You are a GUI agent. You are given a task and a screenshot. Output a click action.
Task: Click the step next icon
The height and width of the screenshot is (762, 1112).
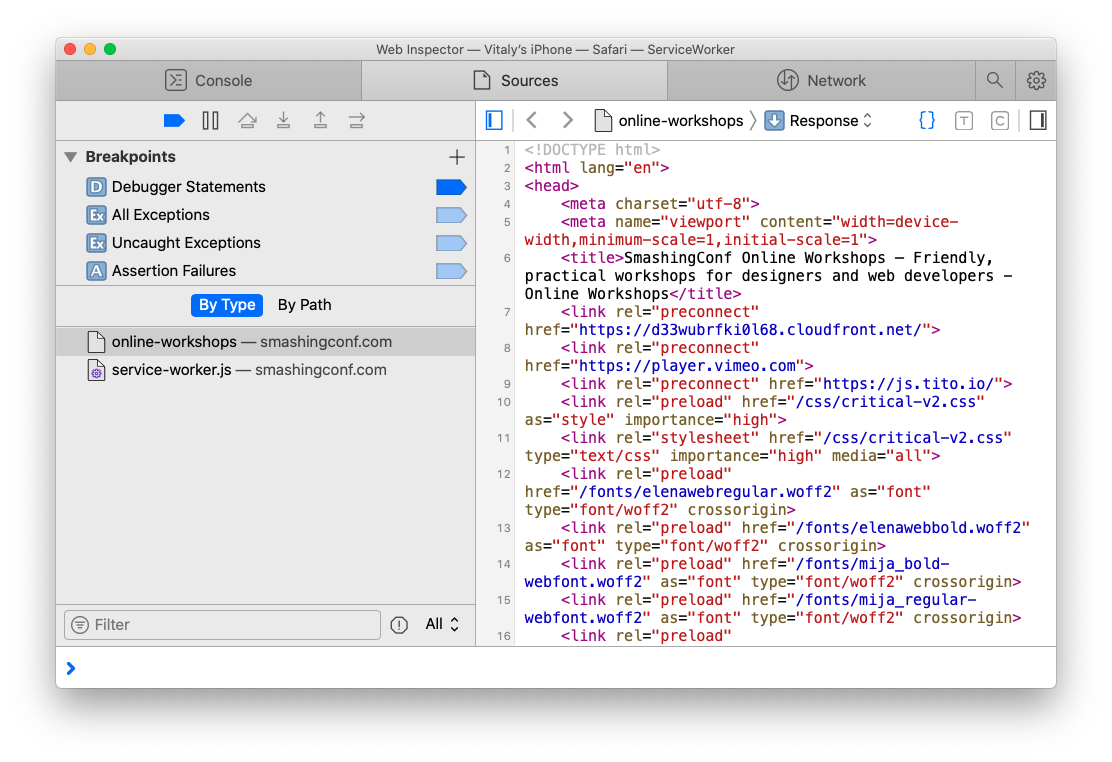(x=357, y=121)
